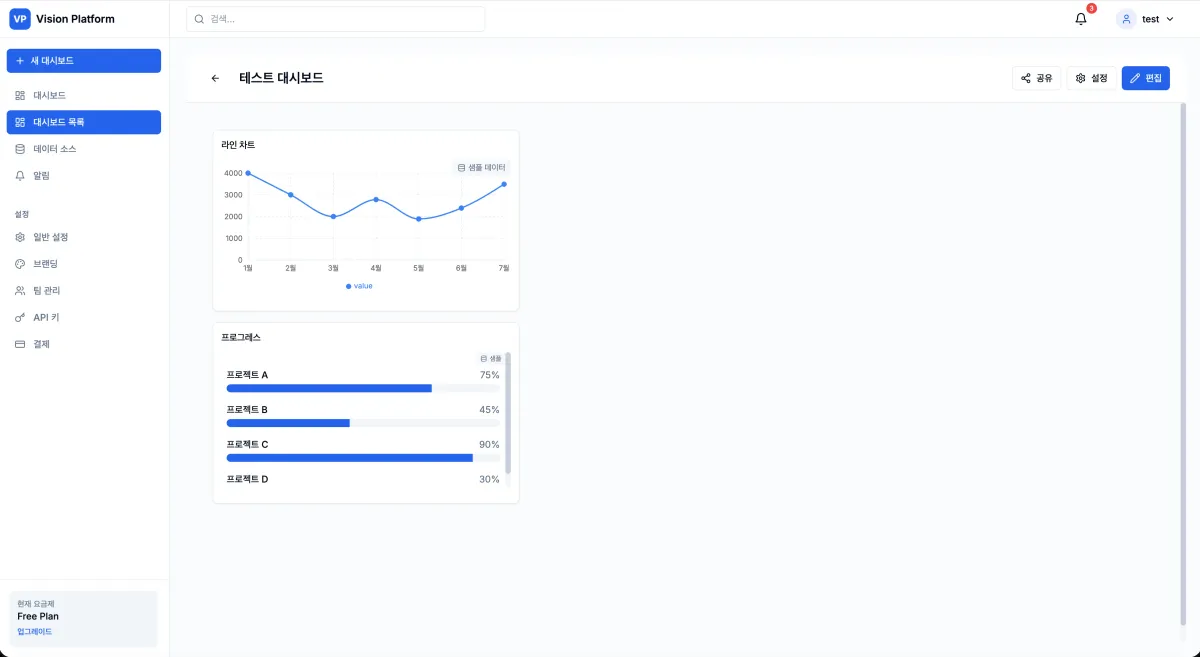The image size is (1200, 657).
Task: Go to 브랜딩 settings
Action: 45,264
